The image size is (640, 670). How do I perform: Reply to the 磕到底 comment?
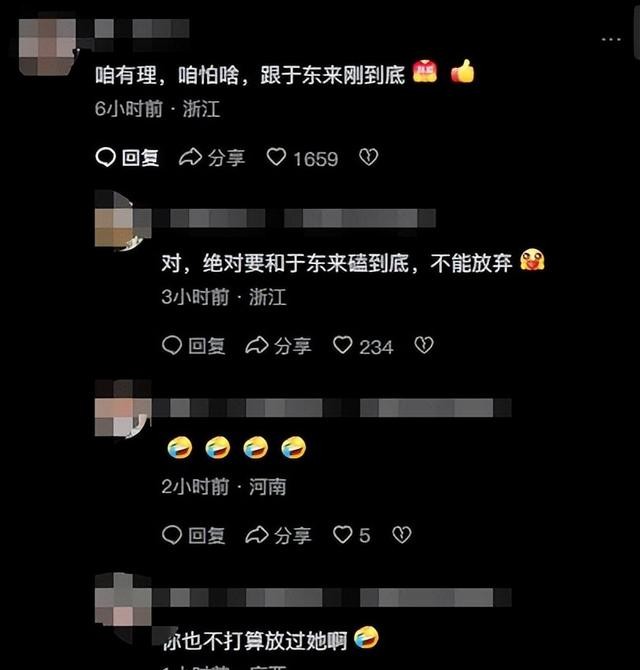194,346
